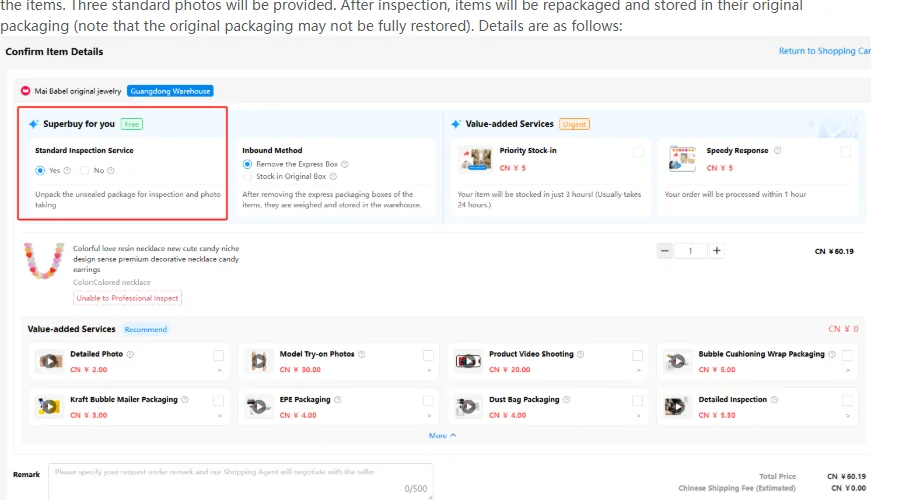
Task: Expand Bubble Cushioning Wrap Packaging card arrow
Action: point(848,370)
